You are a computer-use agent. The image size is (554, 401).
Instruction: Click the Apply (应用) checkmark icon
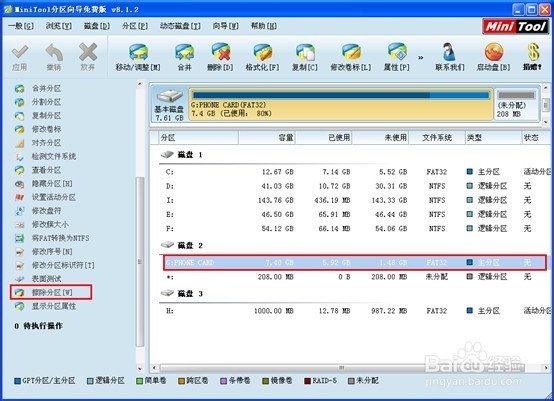[x=20, y=53]
